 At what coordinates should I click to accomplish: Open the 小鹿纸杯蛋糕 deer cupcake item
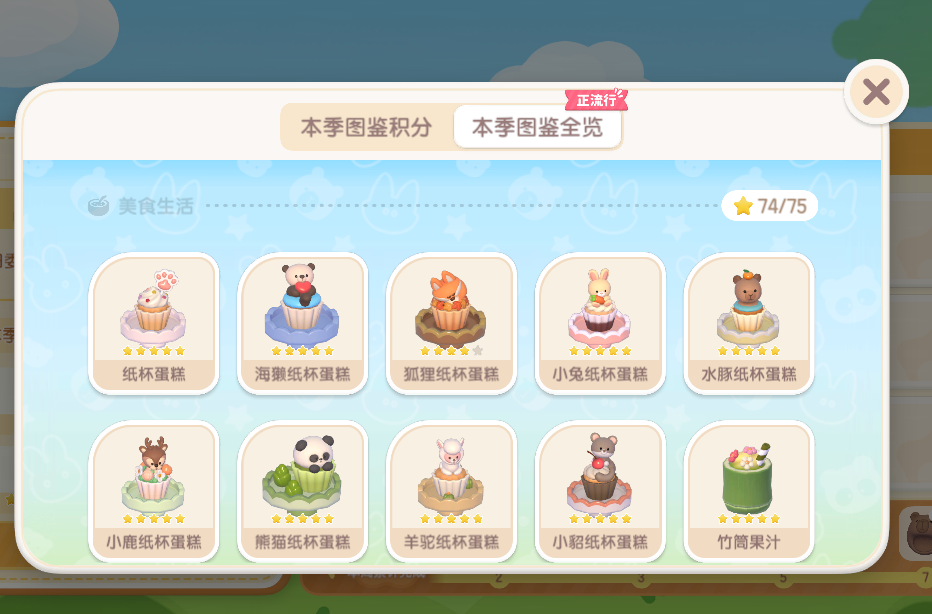coord(154,492)
